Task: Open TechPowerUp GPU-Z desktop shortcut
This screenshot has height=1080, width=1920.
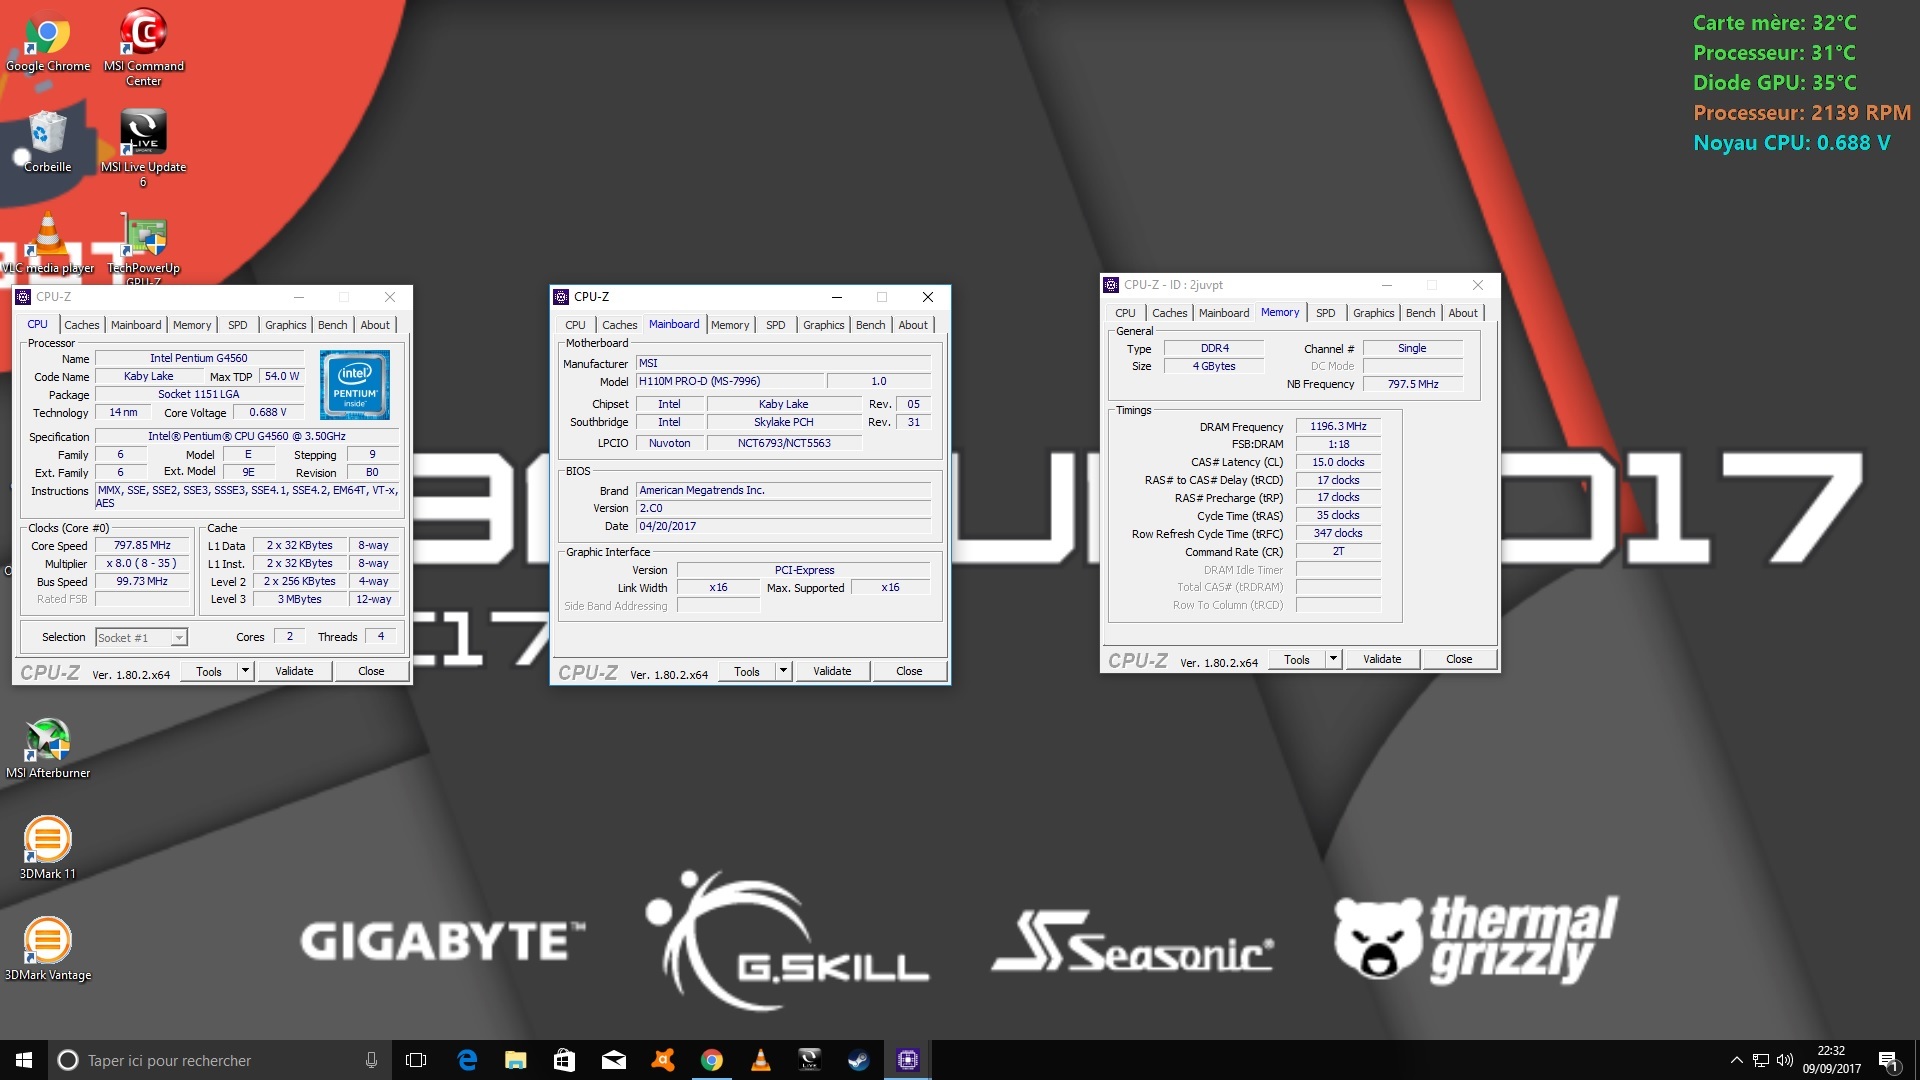Action: point(143,248)
